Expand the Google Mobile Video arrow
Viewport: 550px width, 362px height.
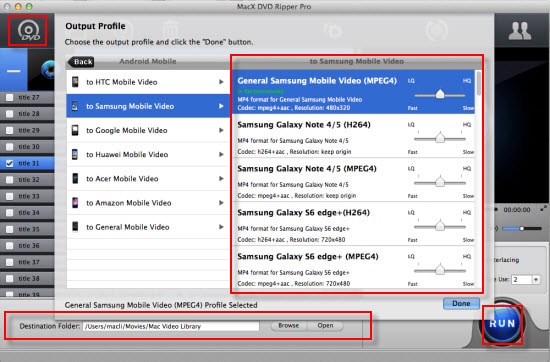point(221,130)
